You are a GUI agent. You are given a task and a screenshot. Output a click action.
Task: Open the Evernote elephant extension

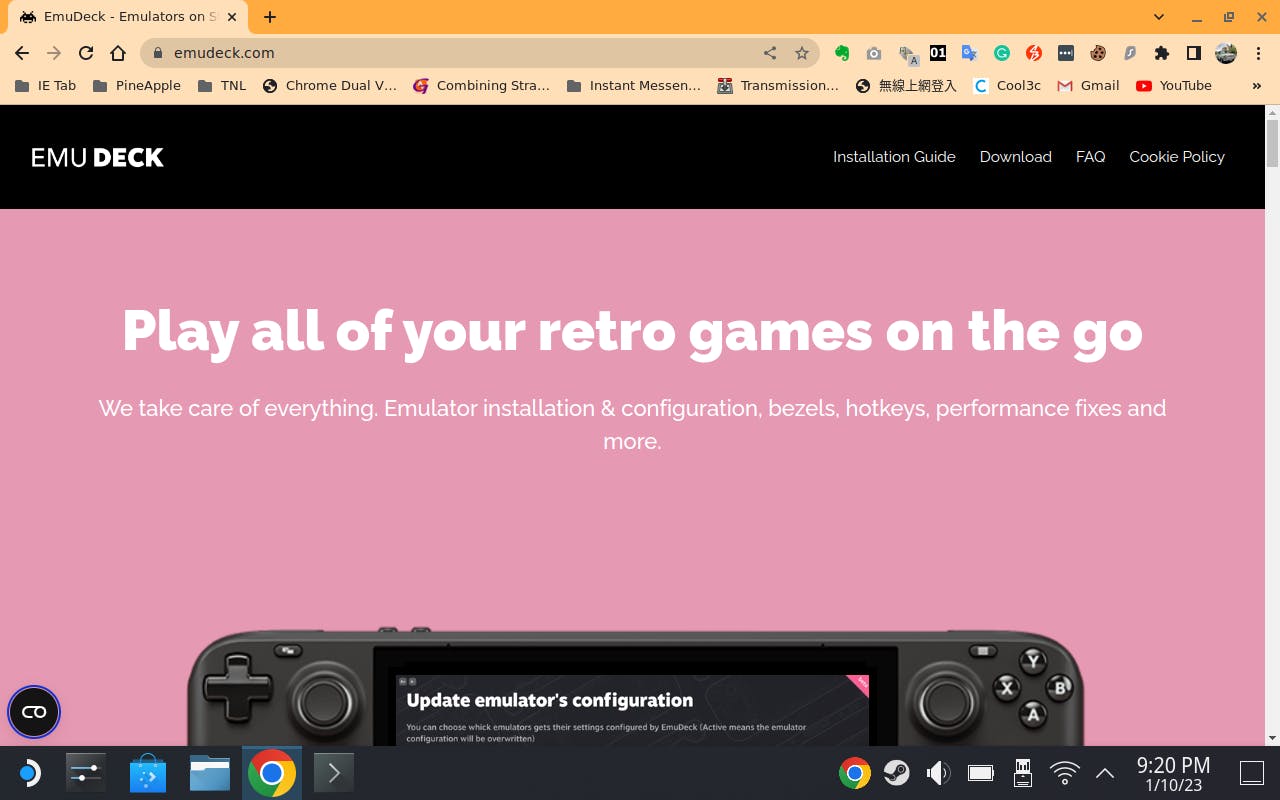click(x=842, y=53)
